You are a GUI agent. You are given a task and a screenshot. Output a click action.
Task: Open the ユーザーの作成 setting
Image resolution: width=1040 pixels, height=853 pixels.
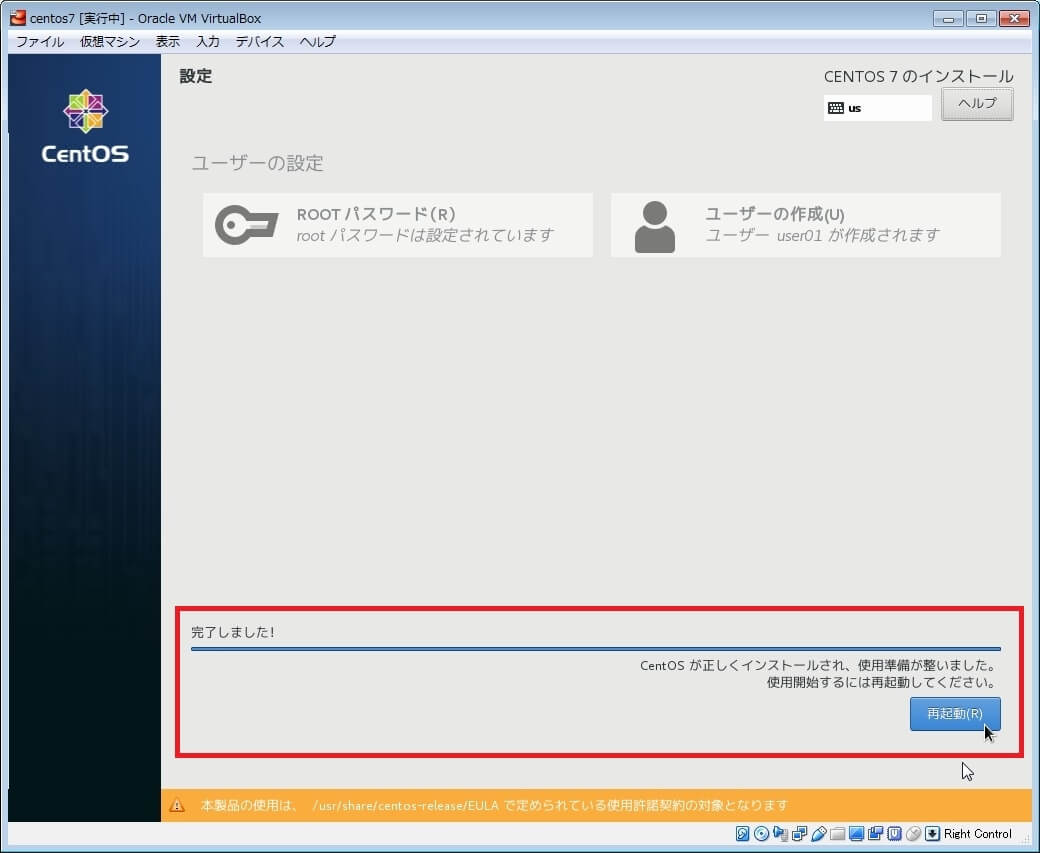coord(805,225)
